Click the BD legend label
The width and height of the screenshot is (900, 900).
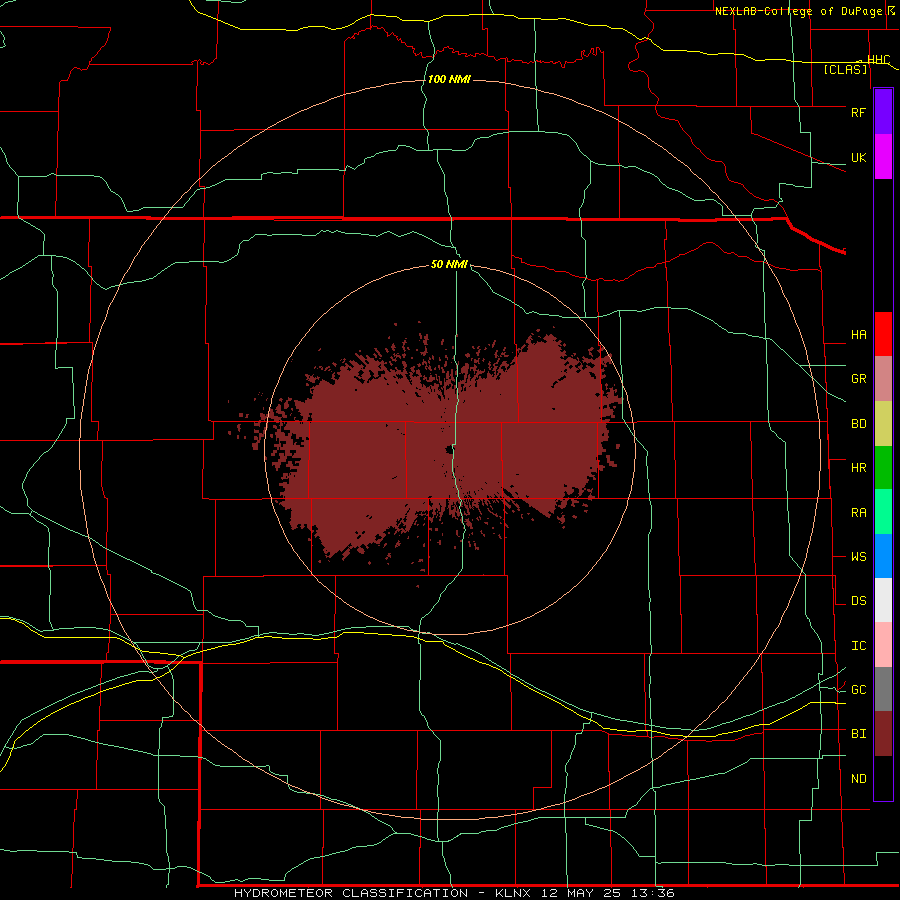[x=859, y=424]
